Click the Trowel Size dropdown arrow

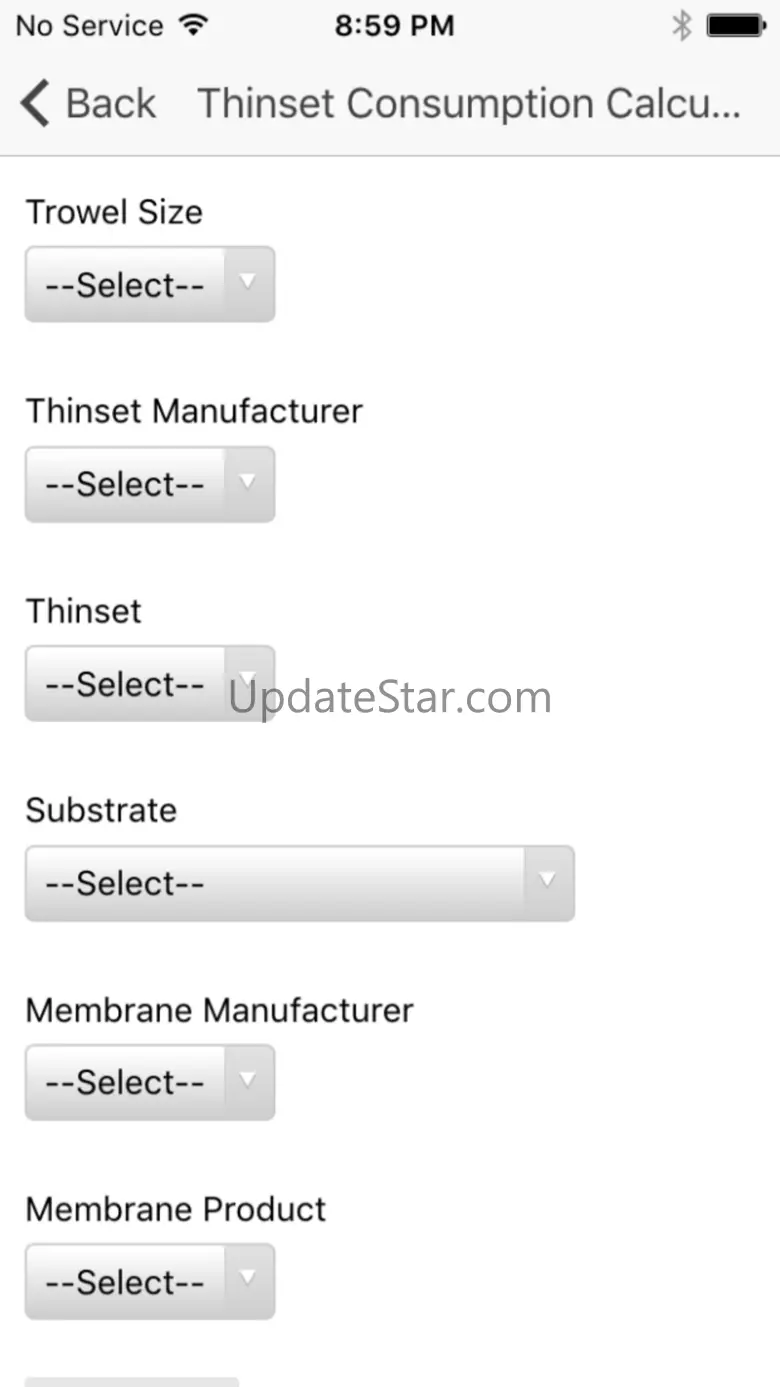(248, 284)
